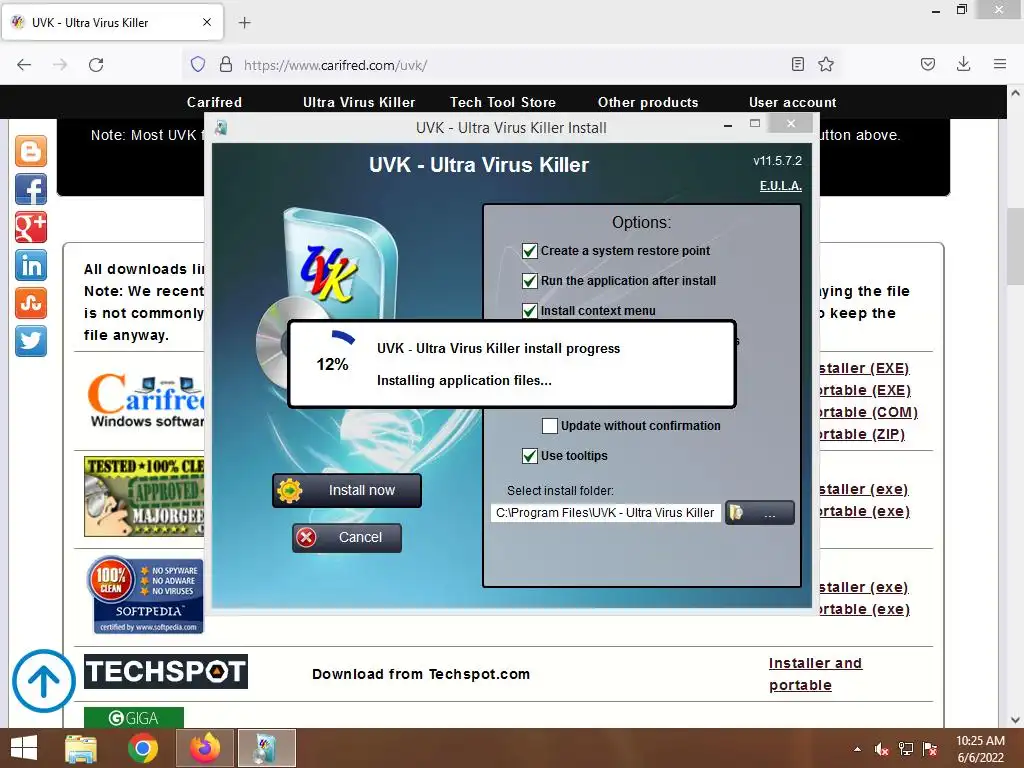Open the Firefox downloads panel
1024x768 pixels.
point(963,64)
